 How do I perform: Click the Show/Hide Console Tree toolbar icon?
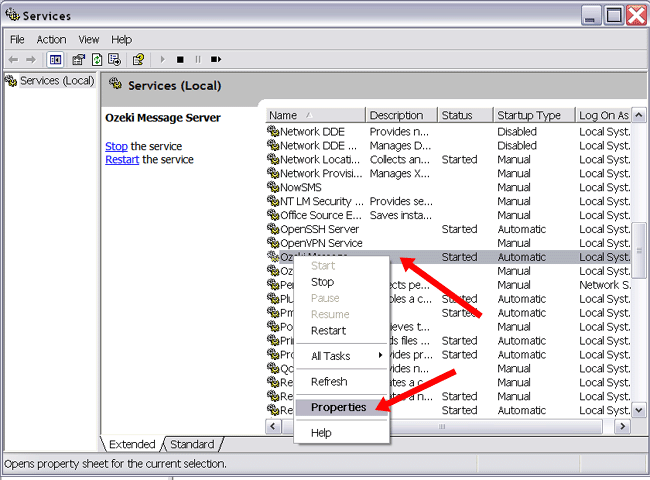(56, 59)
